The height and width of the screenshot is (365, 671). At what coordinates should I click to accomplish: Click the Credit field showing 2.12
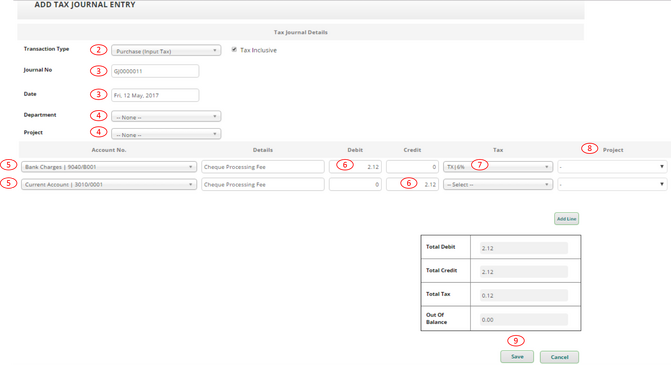(412, 184)
